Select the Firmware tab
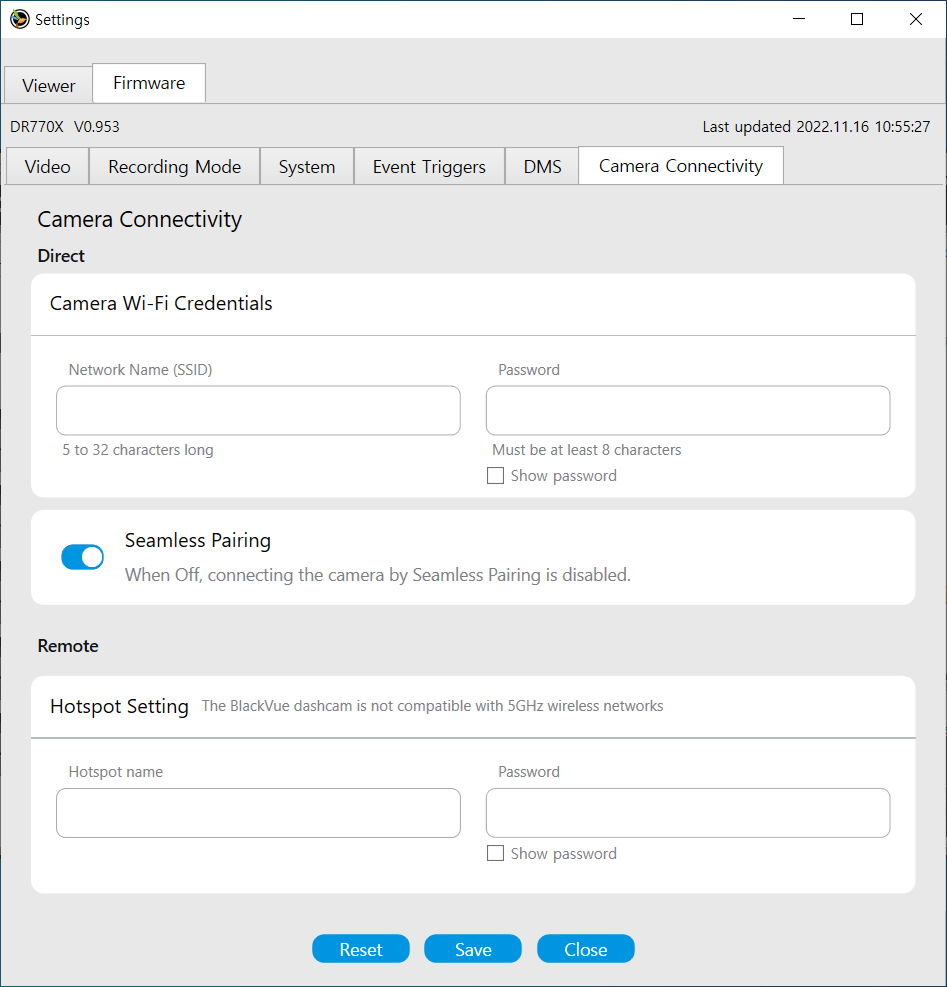 (149, 83)
